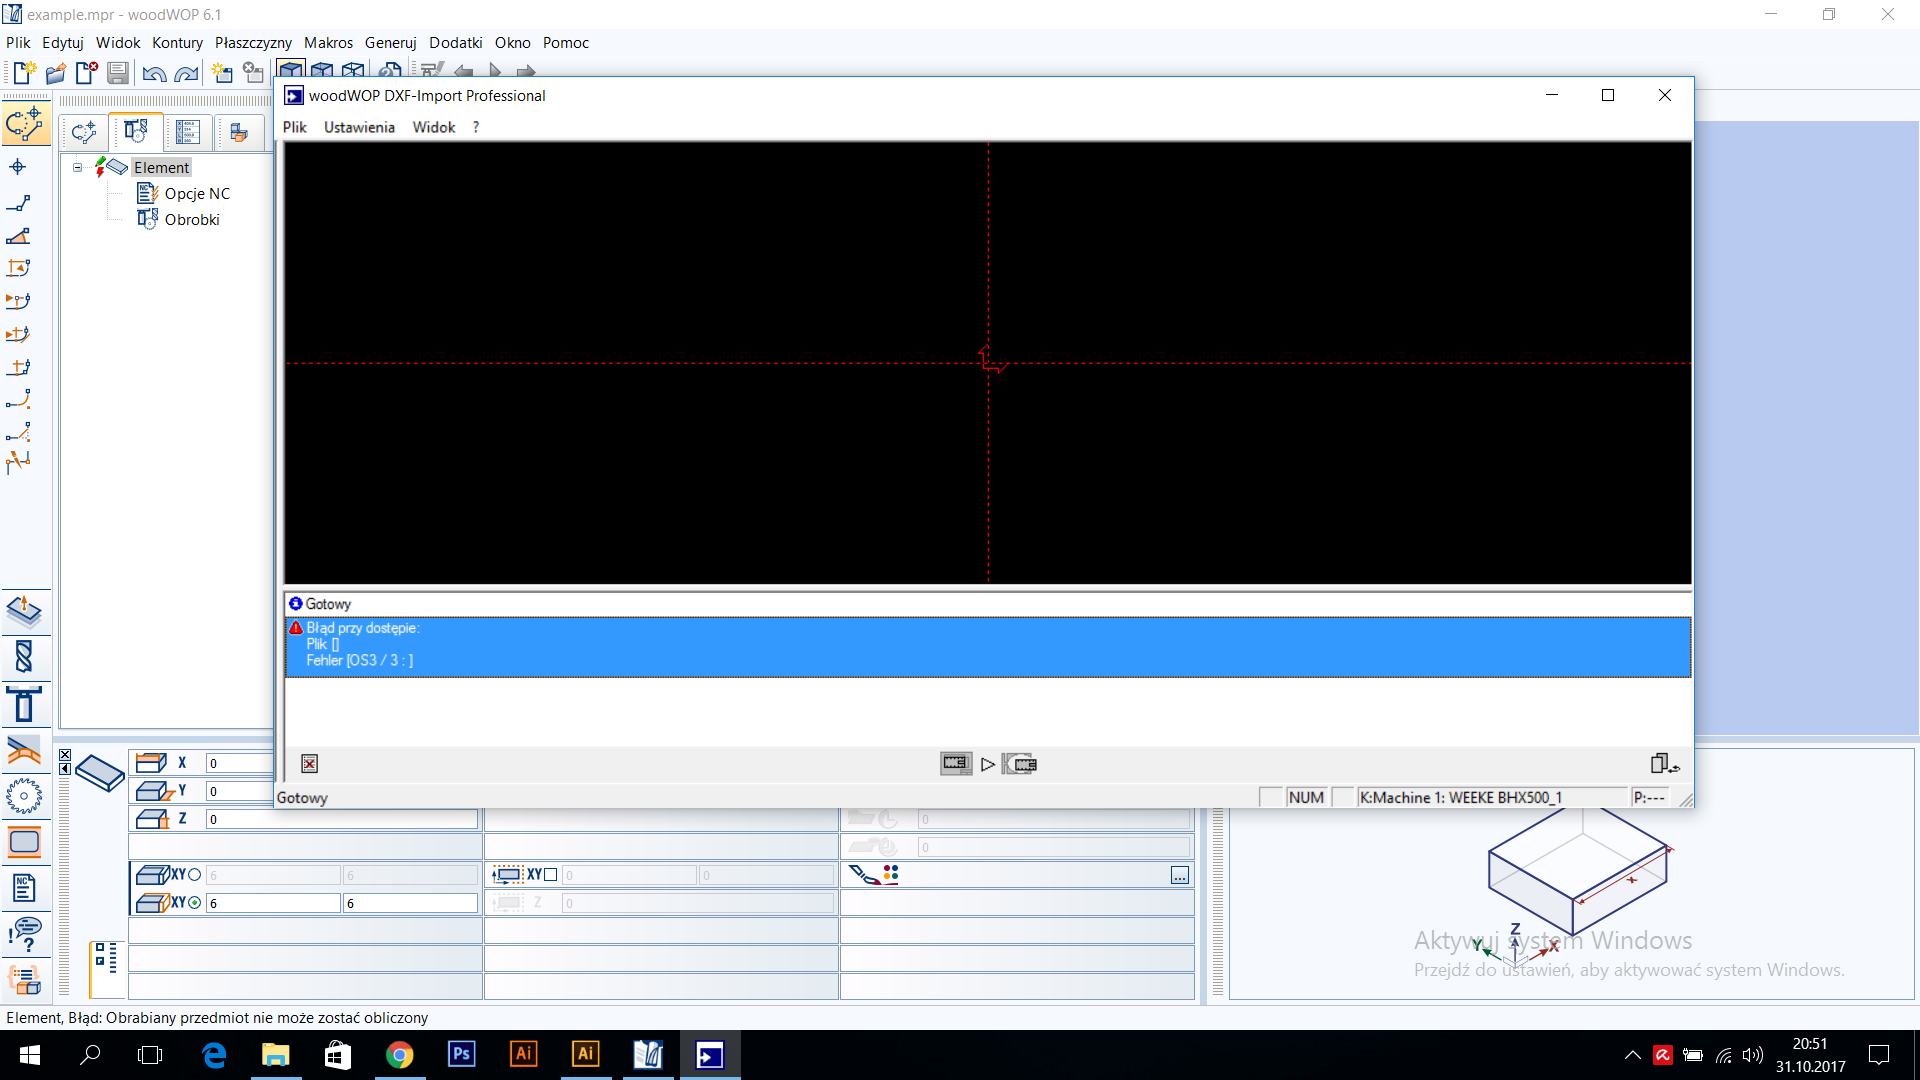Activate the contour drawing tool in sidebar
The image size is (1920, 1080).
tap(24, 124)
